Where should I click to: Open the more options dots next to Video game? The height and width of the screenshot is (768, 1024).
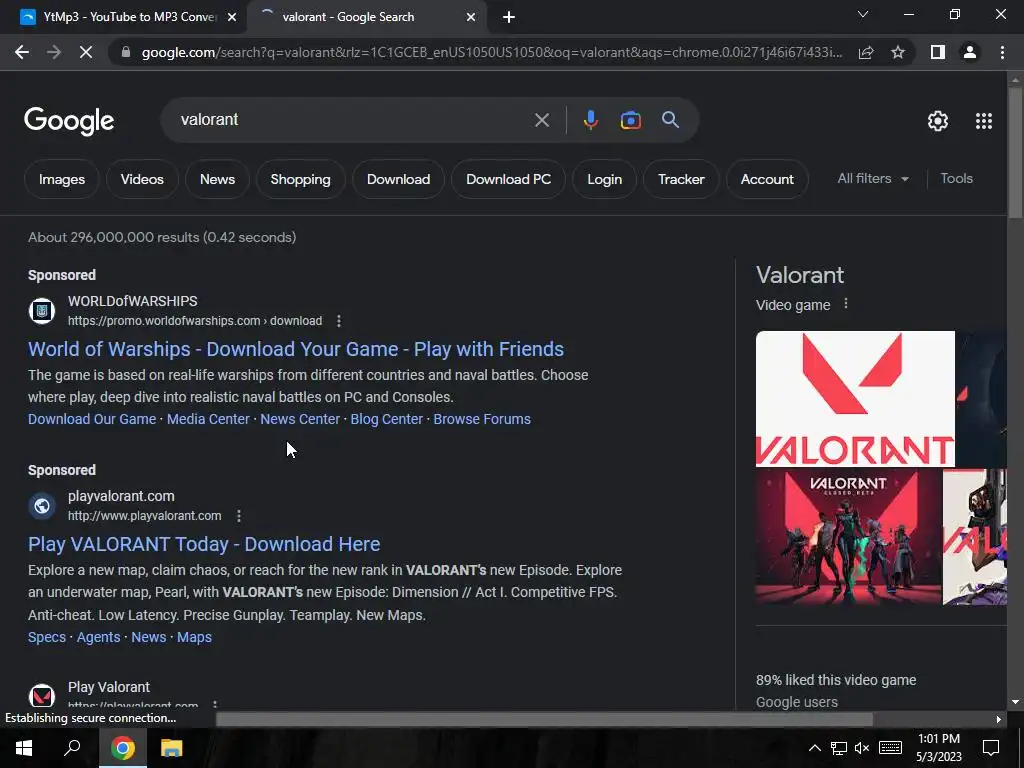[846, 304]
